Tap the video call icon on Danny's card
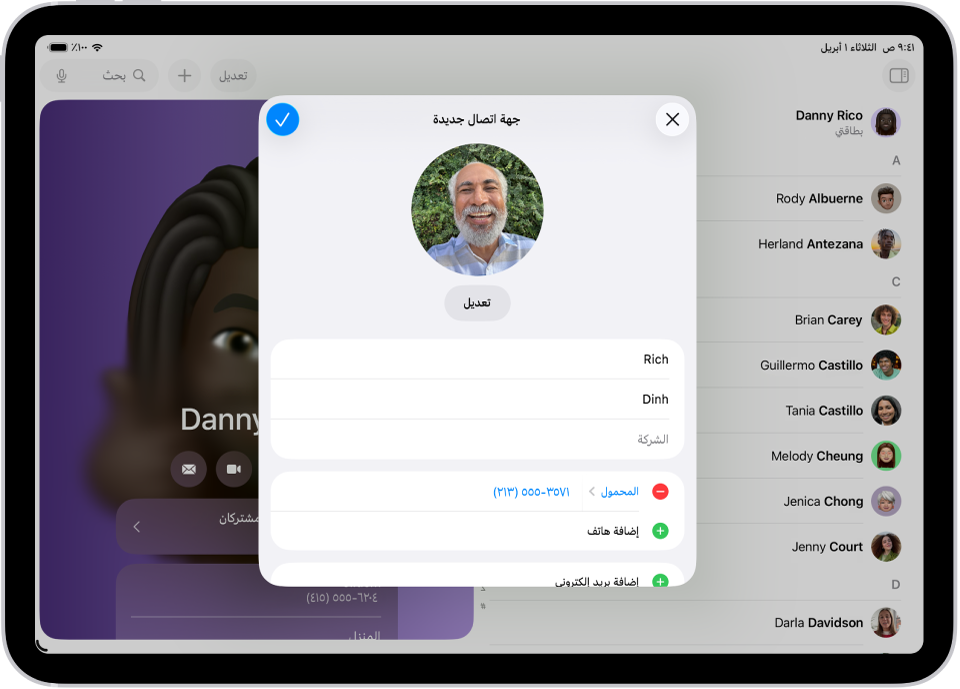This screenshot has width=960, height=689. tap(234, 469)
